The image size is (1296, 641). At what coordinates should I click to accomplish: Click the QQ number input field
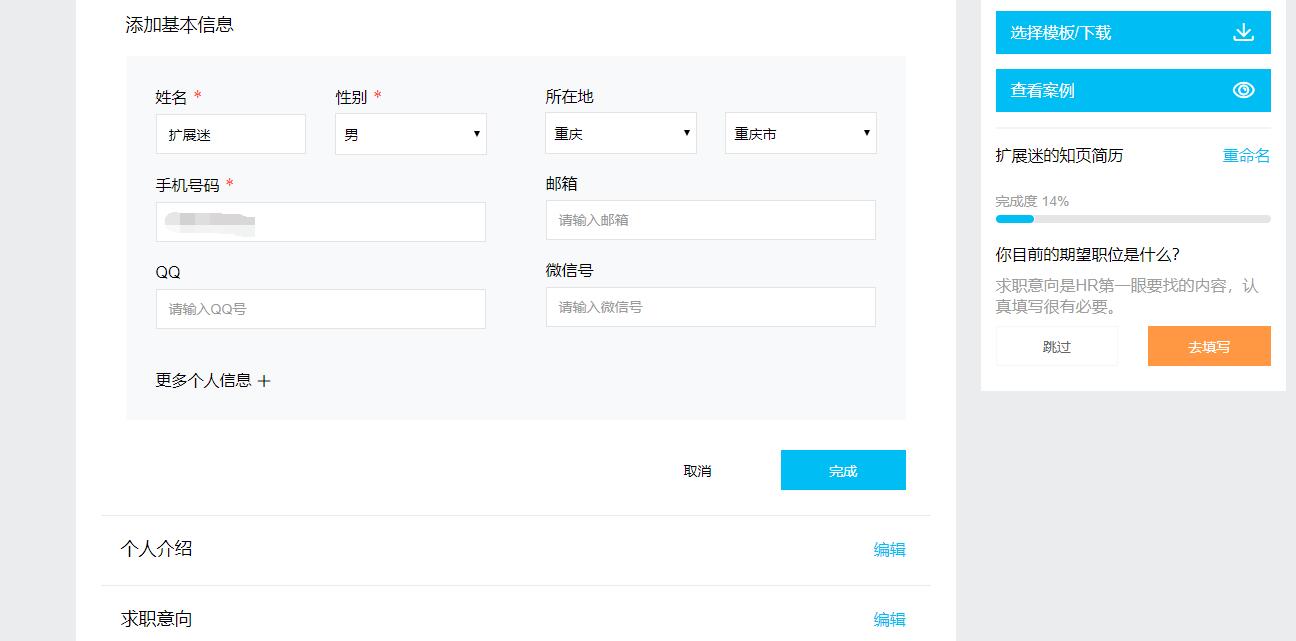pyautogui.click(x=320, y=308)
